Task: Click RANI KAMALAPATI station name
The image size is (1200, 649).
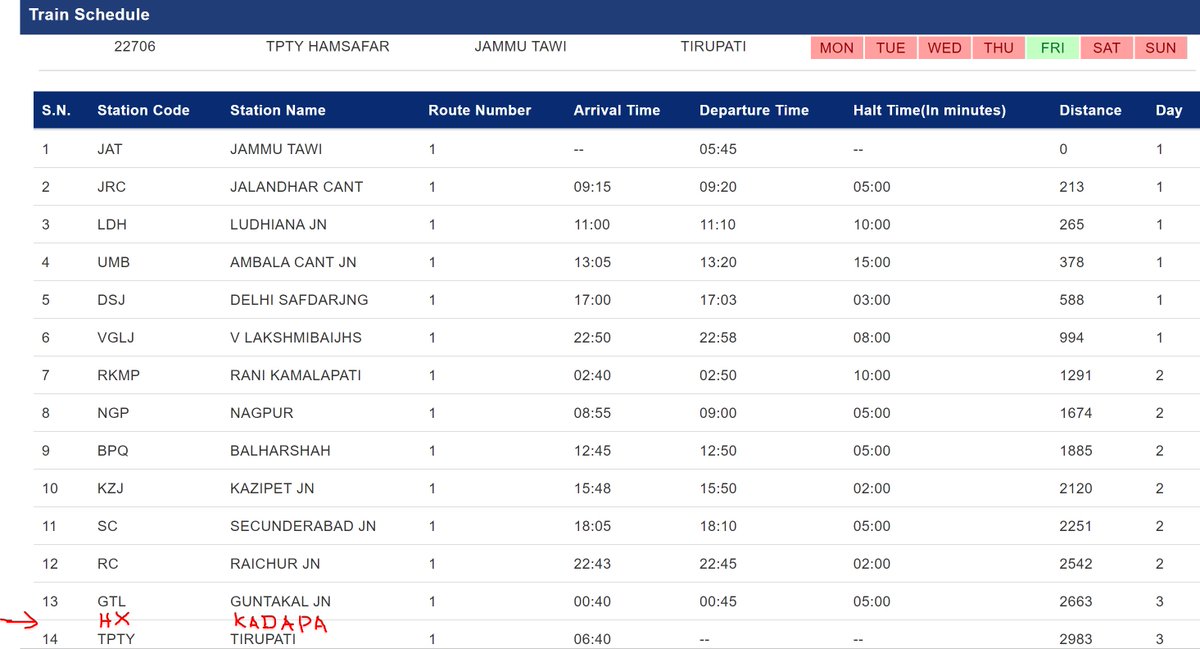Action: click(295, 375)
